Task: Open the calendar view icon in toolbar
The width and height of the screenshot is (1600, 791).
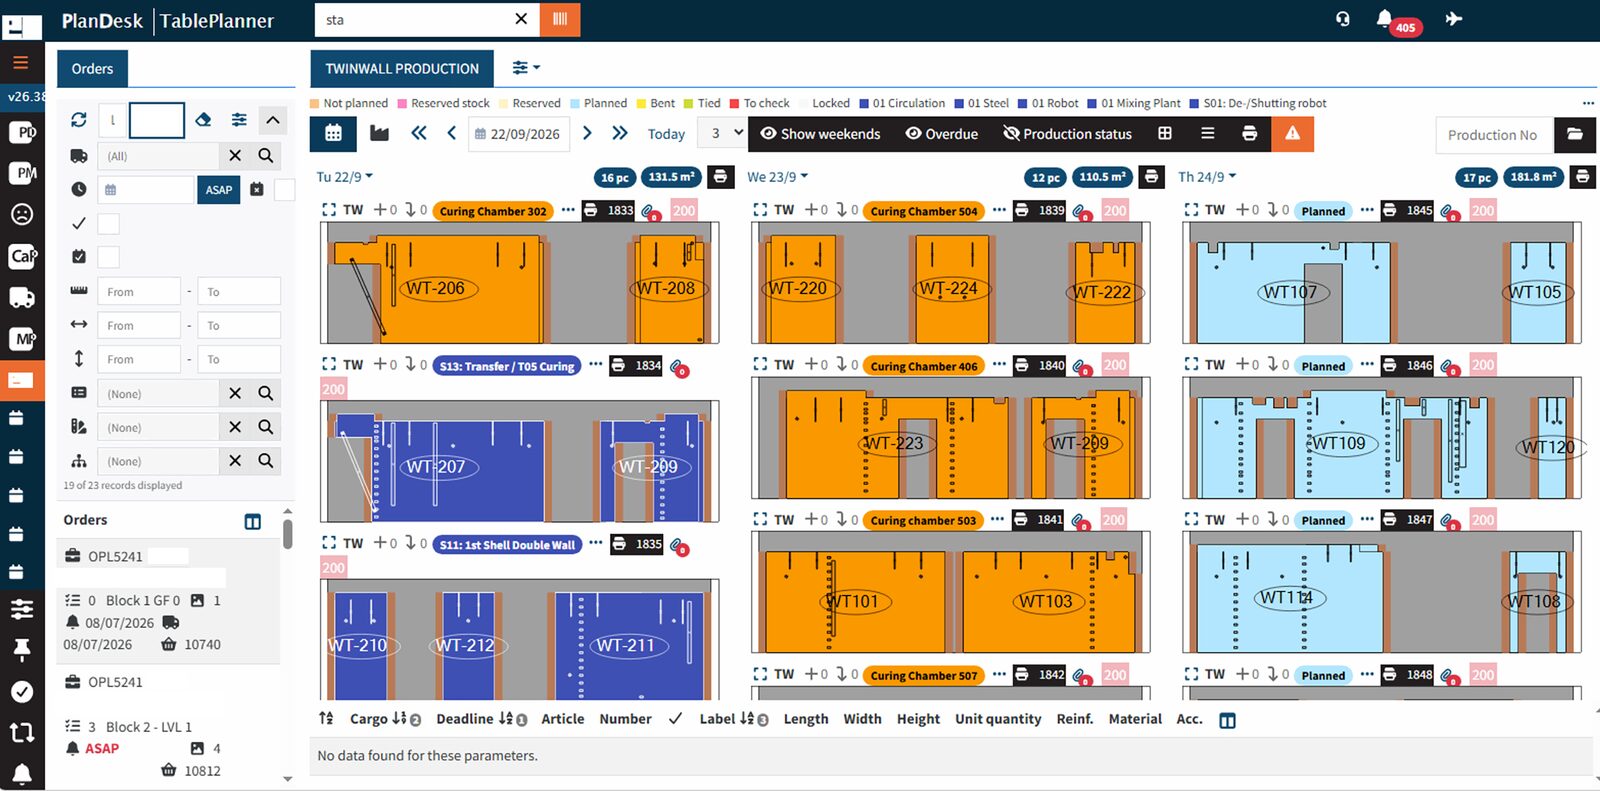Action: pyautogui.click(x=334, y=133)
